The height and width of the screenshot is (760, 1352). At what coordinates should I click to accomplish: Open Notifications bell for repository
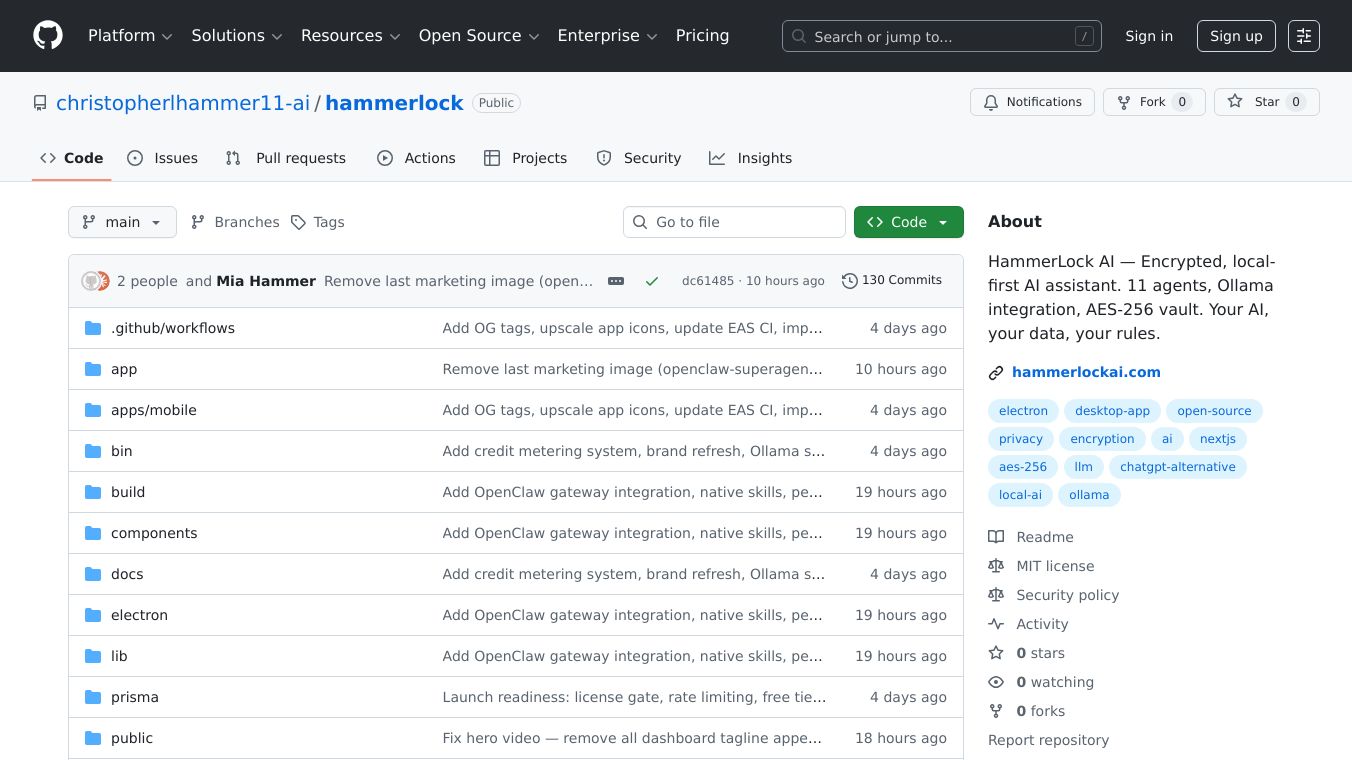pos(1032,102)
